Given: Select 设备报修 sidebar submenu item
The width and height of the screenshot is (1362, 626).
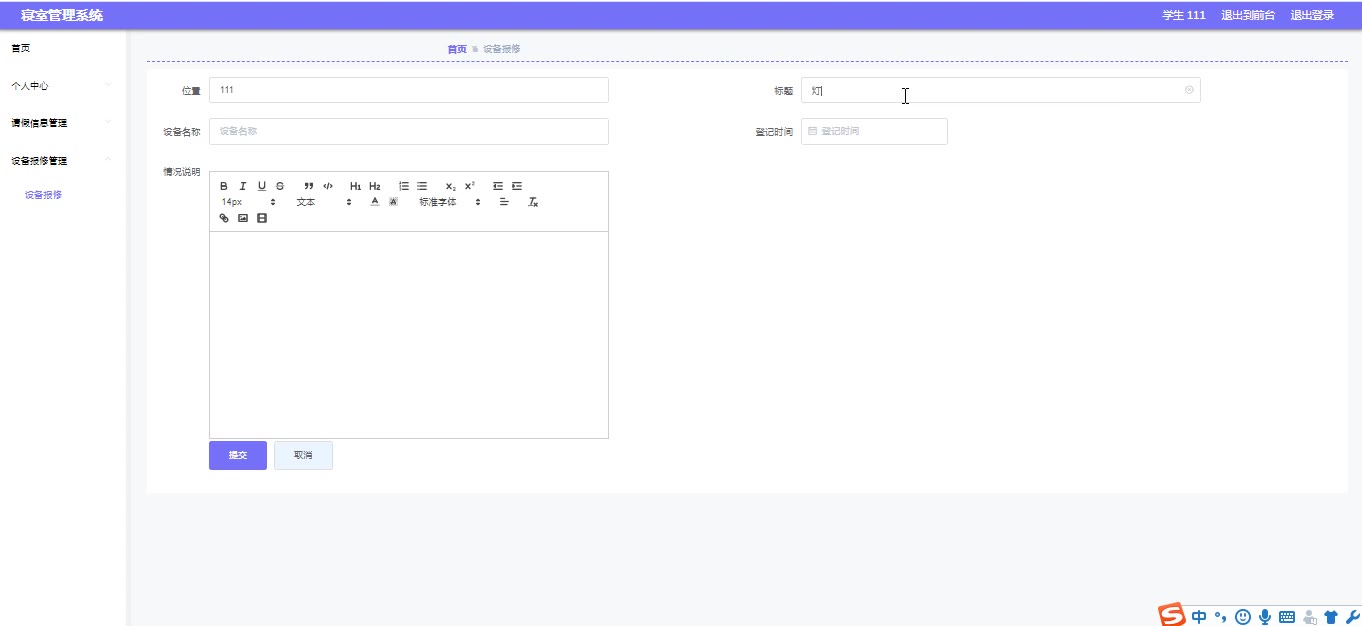Looking at the screenshot, I should [44, 195].
